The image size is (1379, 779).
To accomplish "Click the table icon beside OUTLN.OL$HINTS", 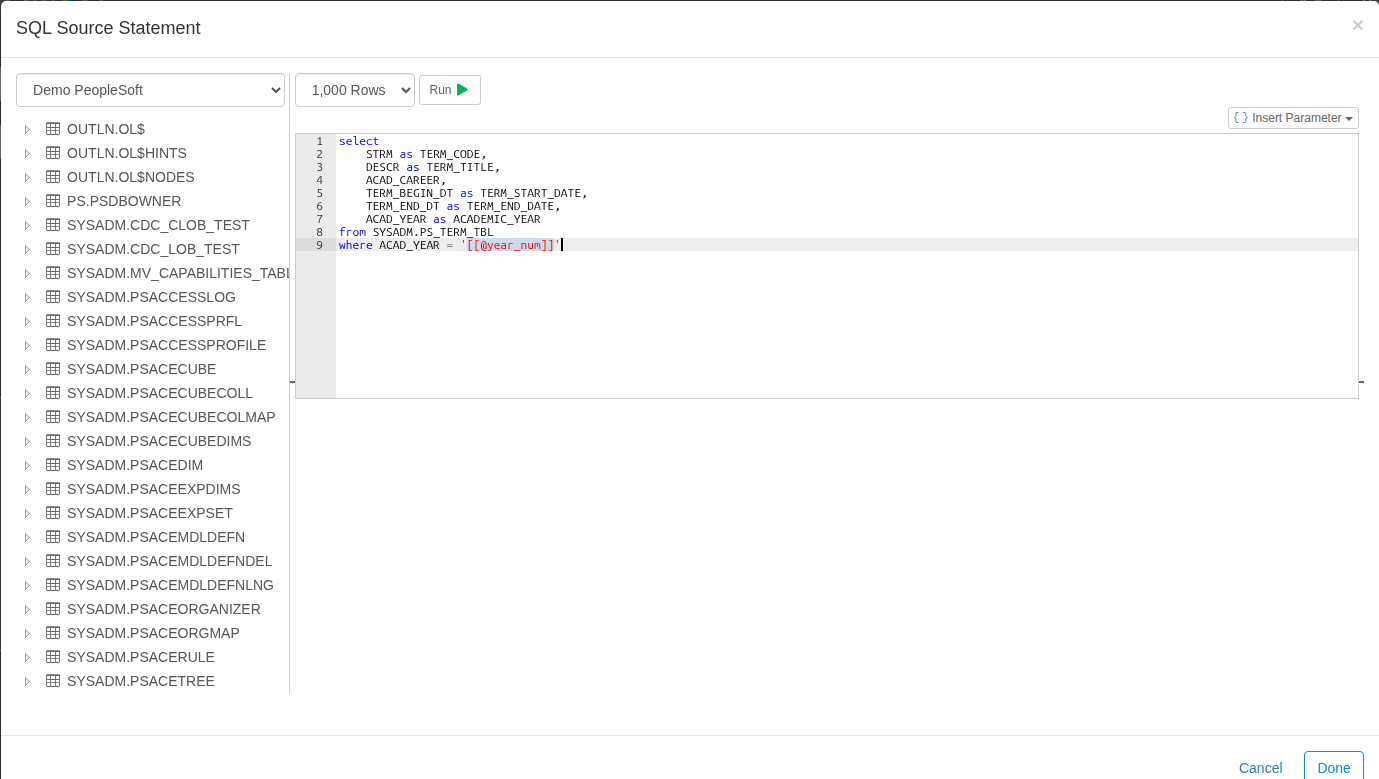I will (53, 153).
